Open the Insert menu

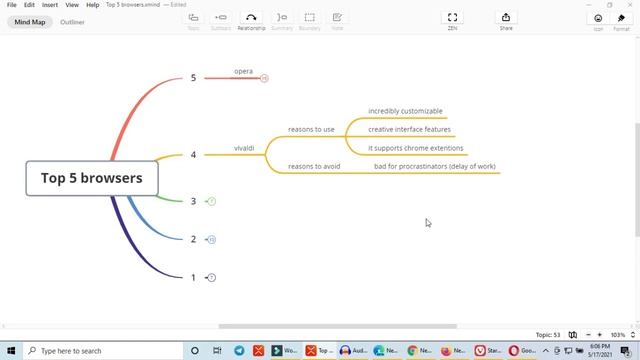coord(50,5)
